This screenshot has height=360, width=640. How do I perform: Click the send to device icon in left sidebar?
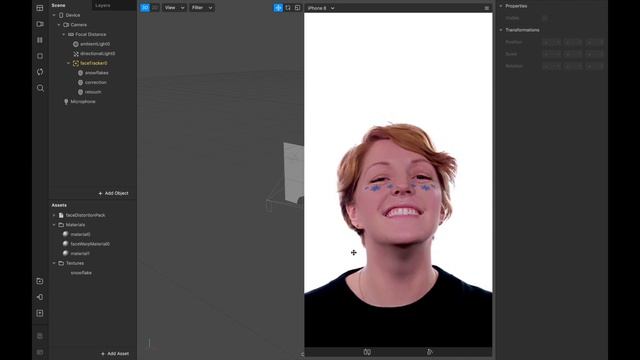tap(40, 297)
